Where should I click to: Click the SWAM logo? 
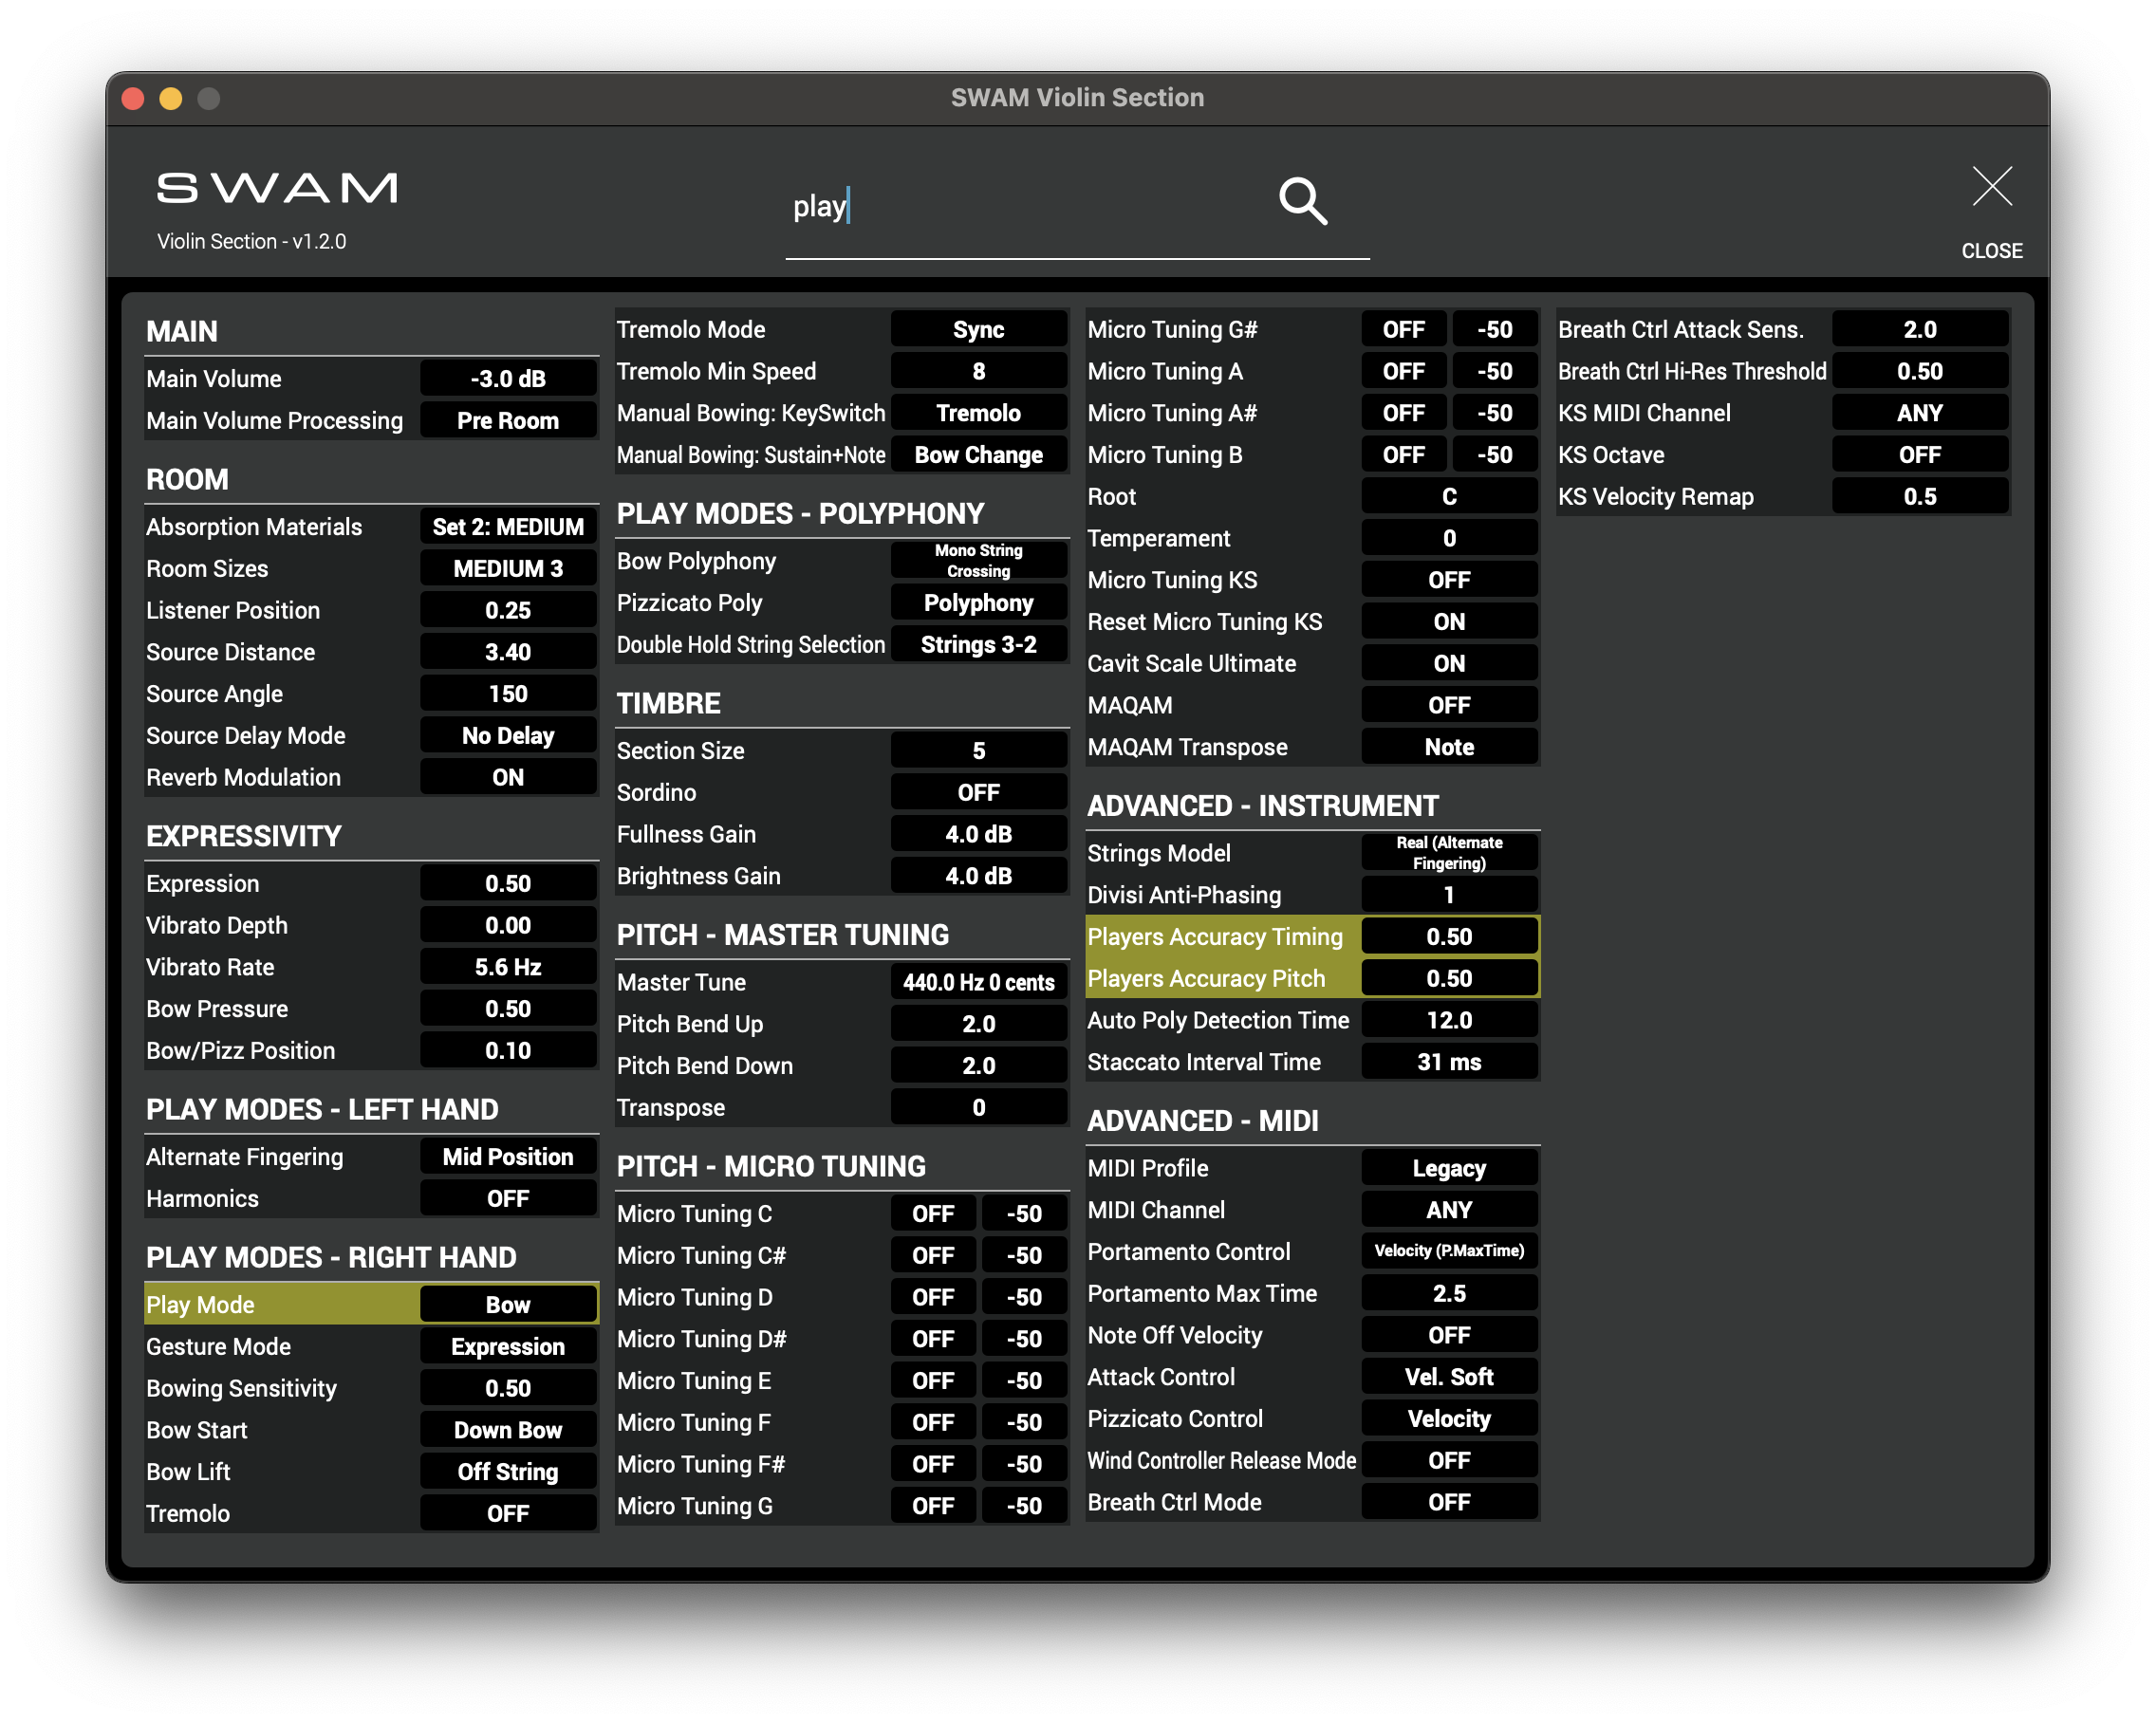pyautogui.click(x=277, y=188)
